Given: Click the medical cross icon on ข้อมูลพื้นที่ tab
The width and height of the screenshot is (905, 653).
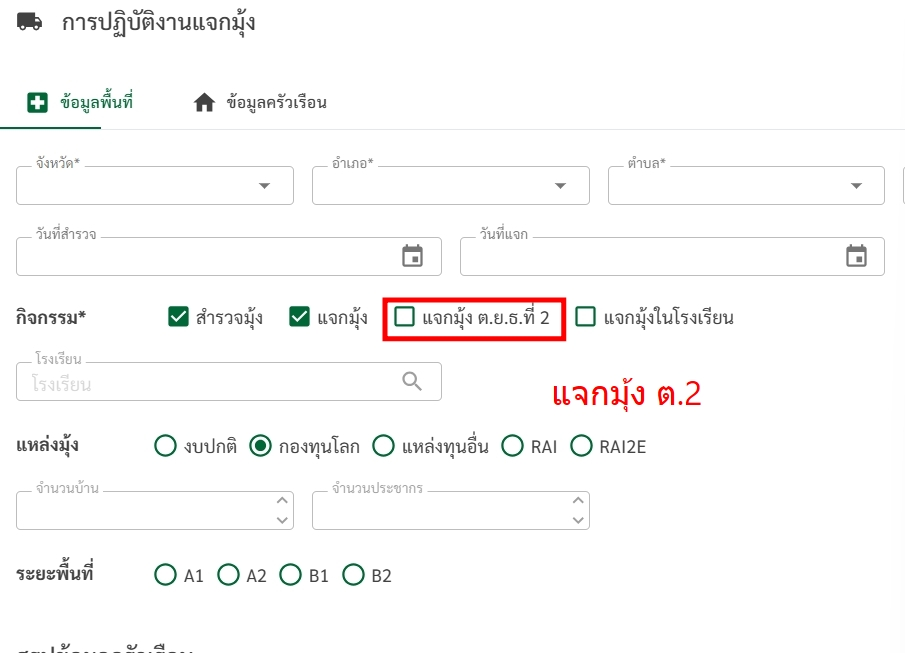Looking at the screenshot, I should [x=37, y=103].
